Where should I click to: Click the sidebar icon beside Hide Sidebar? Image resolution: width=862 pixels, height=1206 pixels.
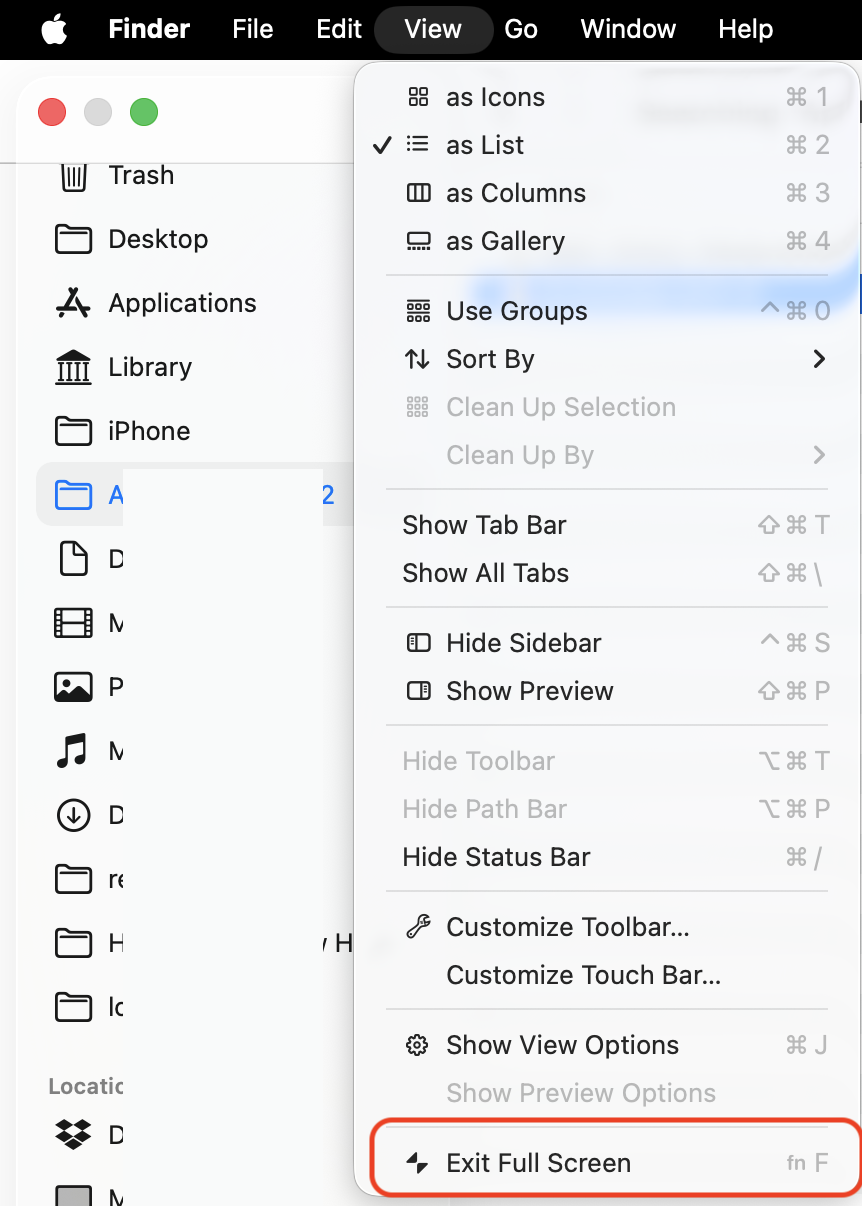tap(418, 643)
